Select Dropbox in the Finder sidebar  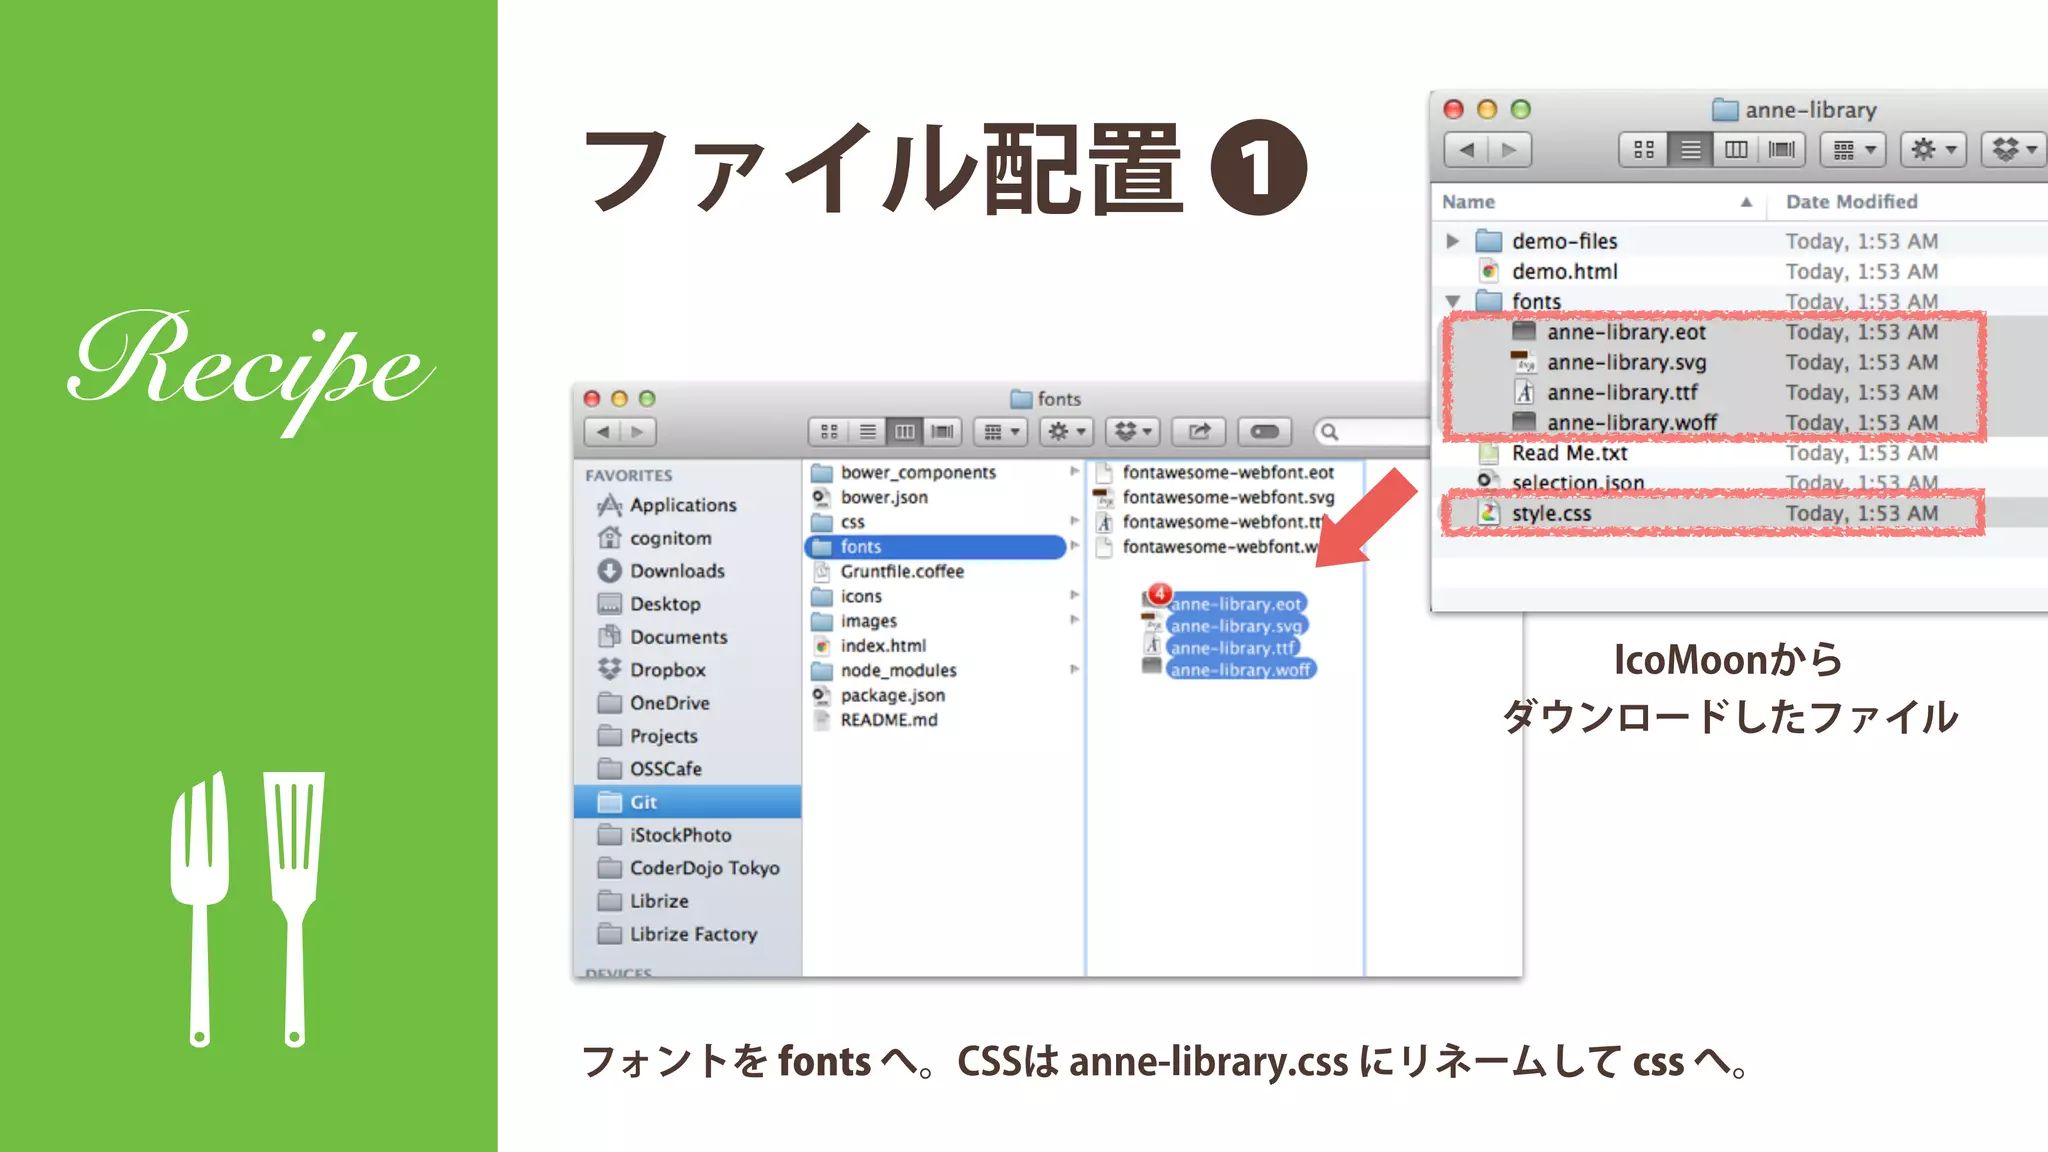667,670
